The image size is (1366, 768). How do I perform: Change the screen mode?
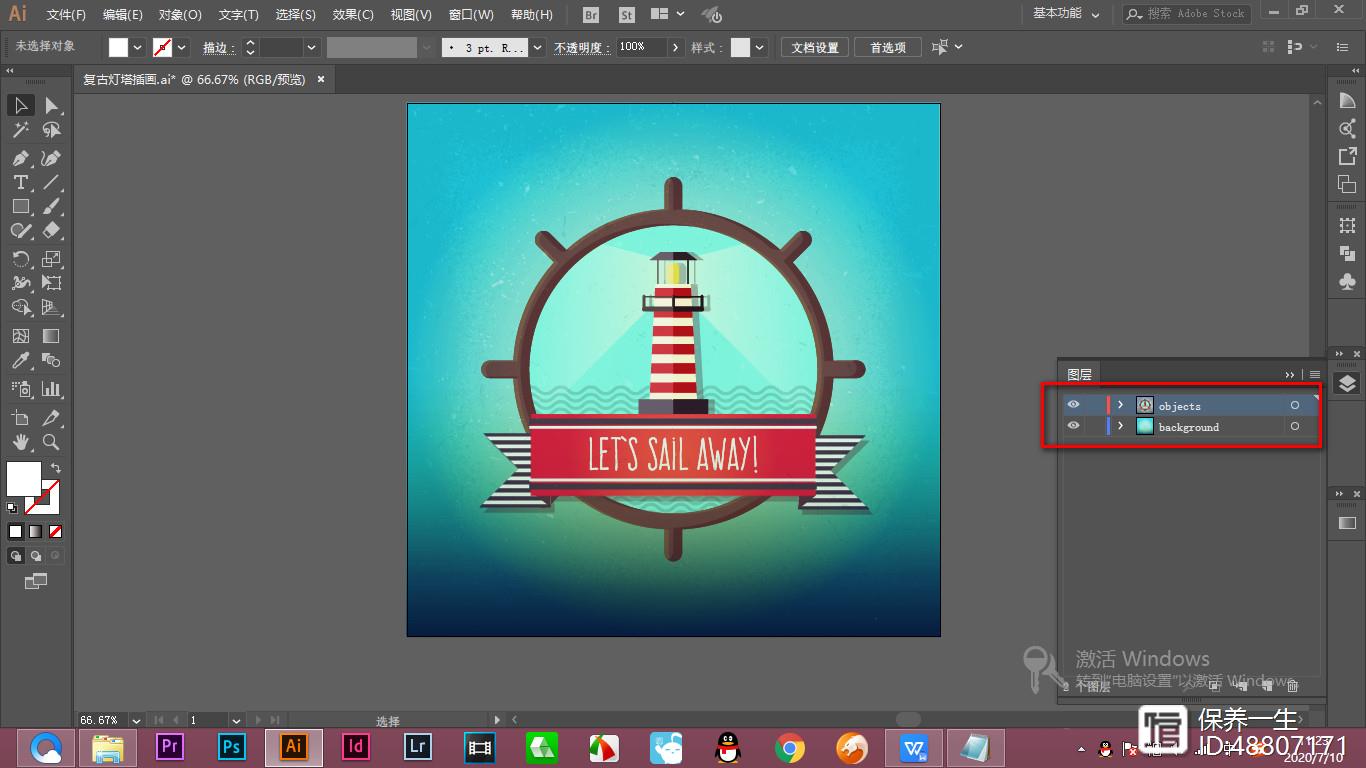pos(36,580)
